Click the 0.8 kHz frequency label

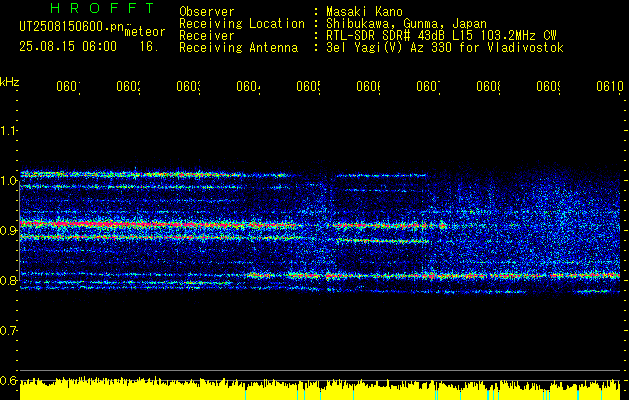8,280
